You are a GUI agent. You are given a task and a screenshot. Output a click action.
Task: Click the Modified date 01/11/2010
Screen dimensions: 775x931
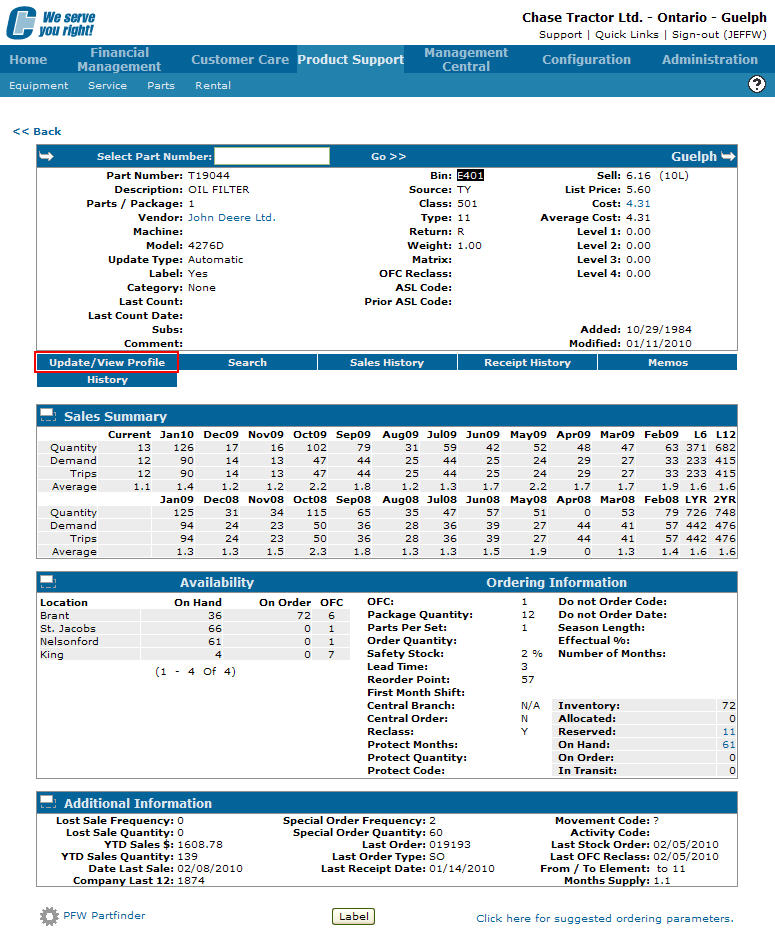coord(659,343)
